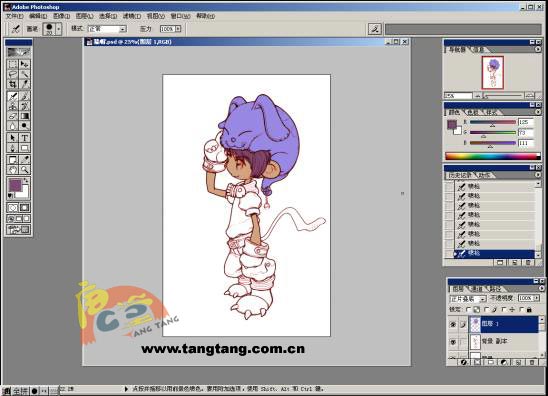Select the Pen tool
The image size is (548, 396).
tap(13, 147)
